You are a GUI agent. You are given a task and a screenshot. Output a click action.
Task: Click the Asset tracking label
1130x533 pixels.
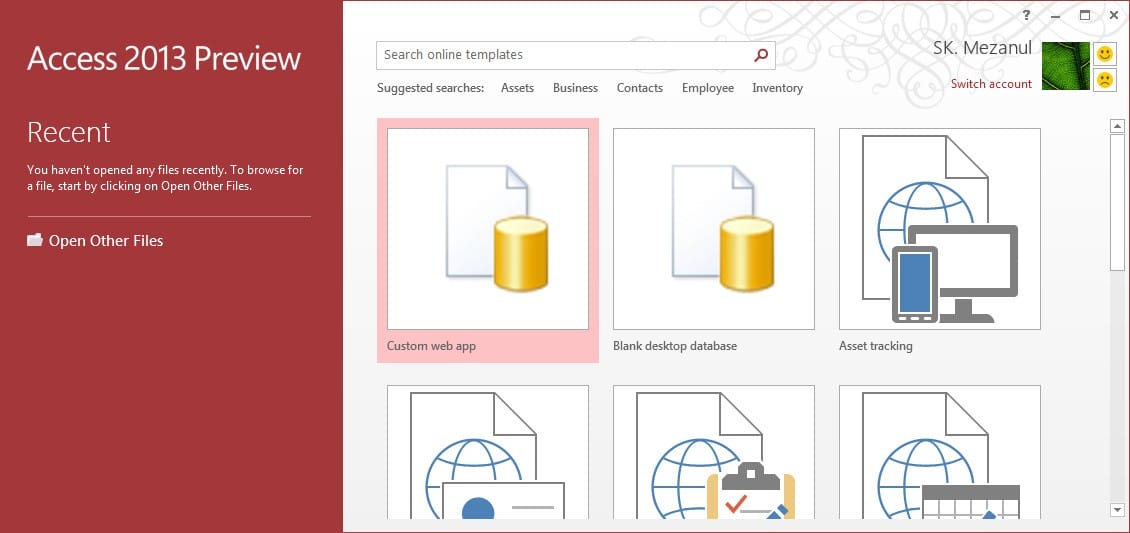(x=876, y=346)
